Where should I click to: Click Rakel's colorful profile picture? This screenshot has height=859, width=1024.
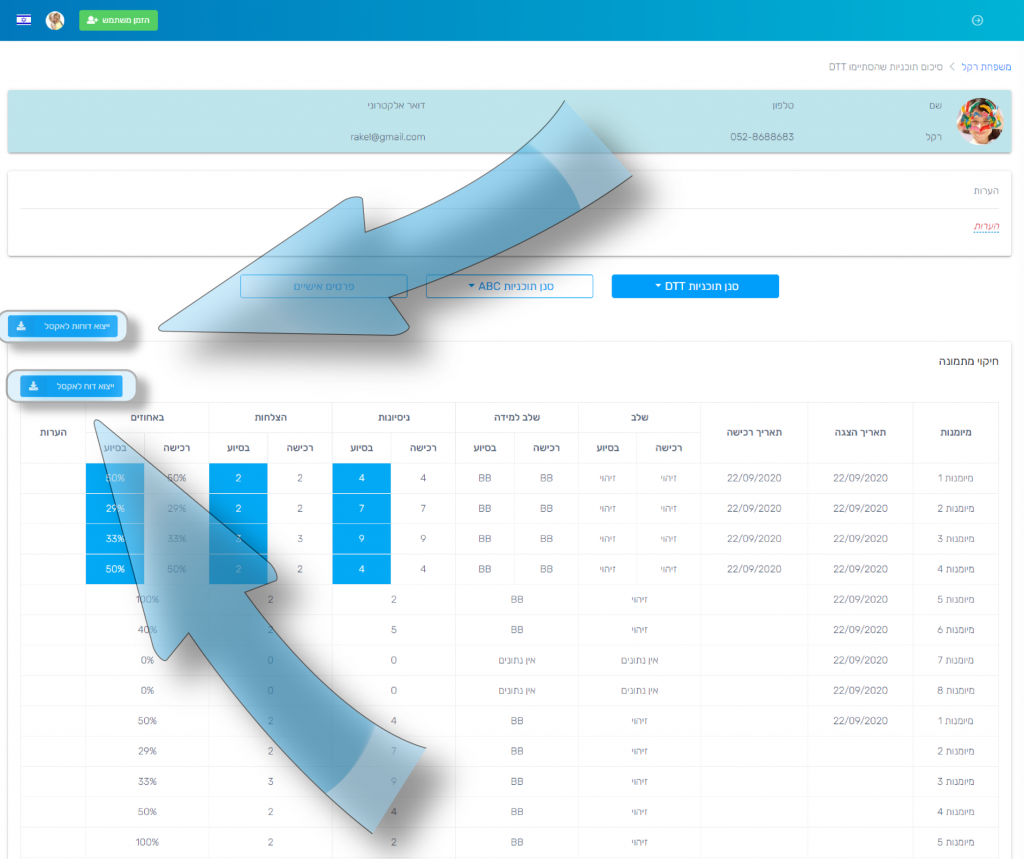click(x=979, y=122)
